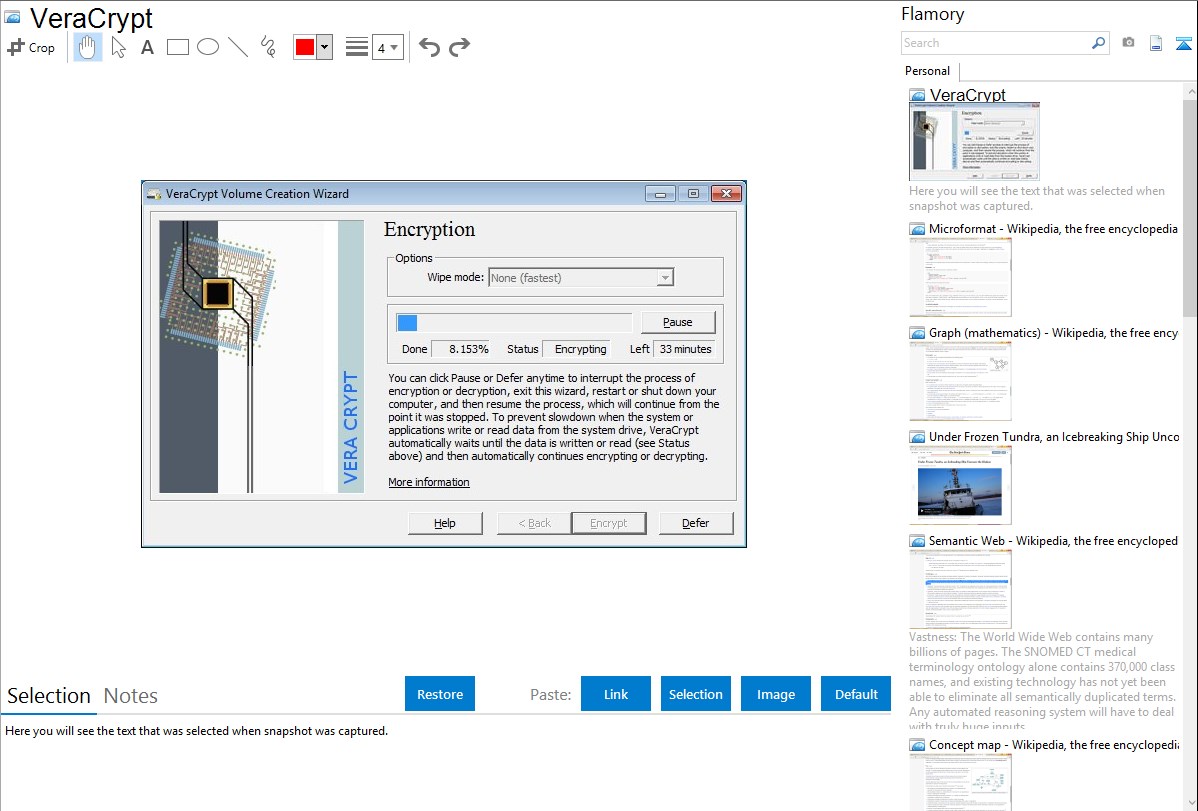The width and height of the screenshot is (1198, 811).
Task: Open the icebreaking ship photo thumbnail
Action: coord(960,485)
